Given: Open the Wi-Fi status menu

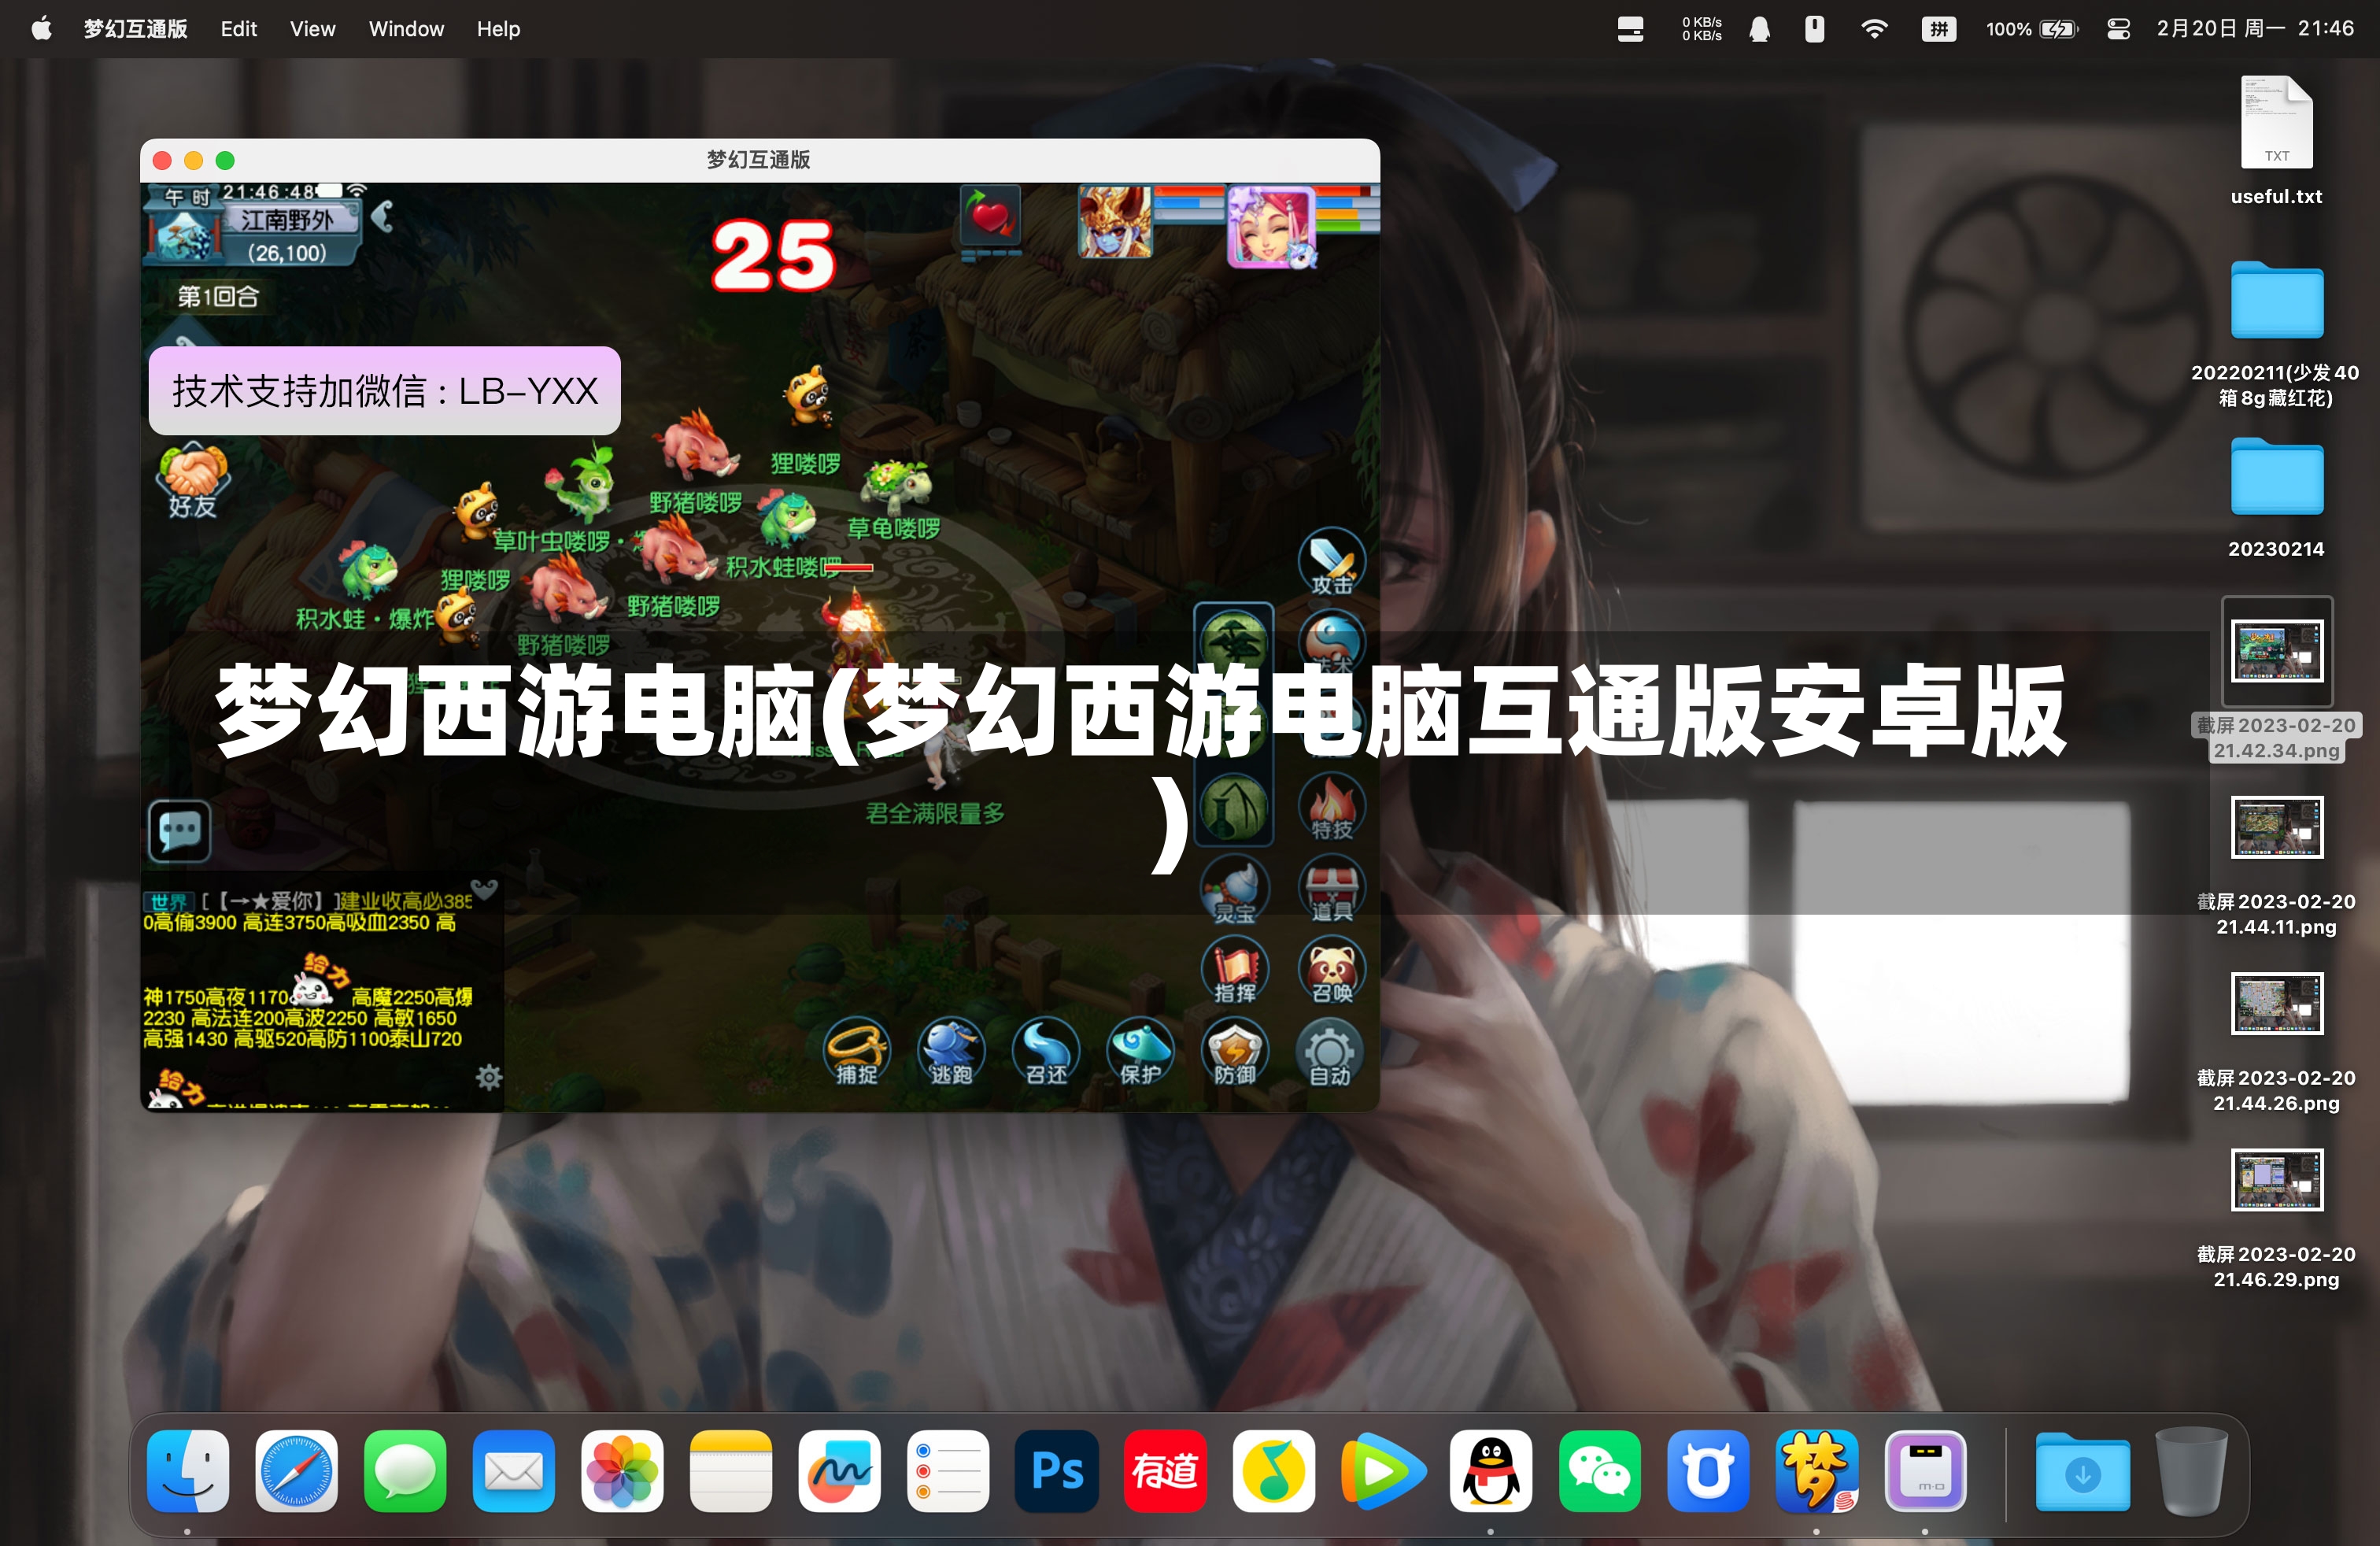Looking at the screenshot, I should pyautogui.click(x=1874, y=28).
